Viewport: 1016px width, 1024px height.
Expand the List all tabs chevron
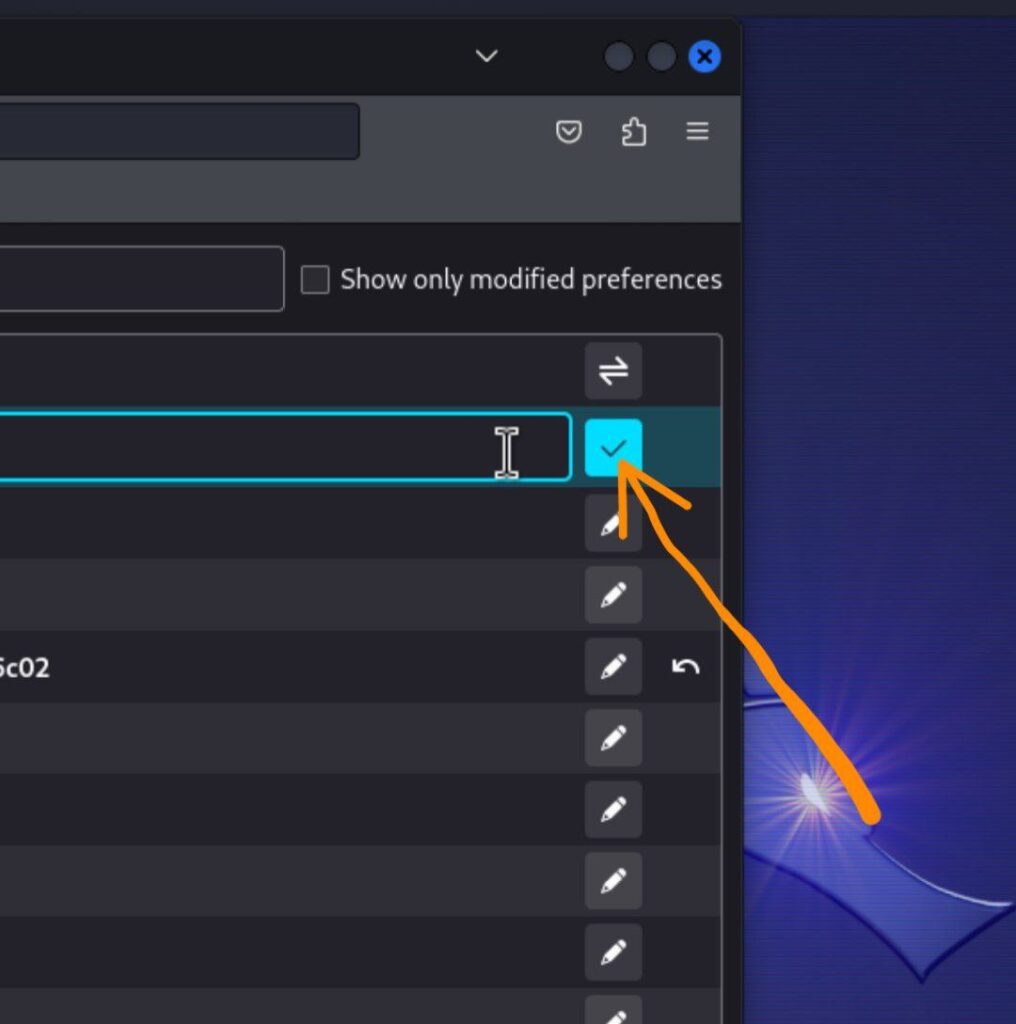(x=486, y=57)
